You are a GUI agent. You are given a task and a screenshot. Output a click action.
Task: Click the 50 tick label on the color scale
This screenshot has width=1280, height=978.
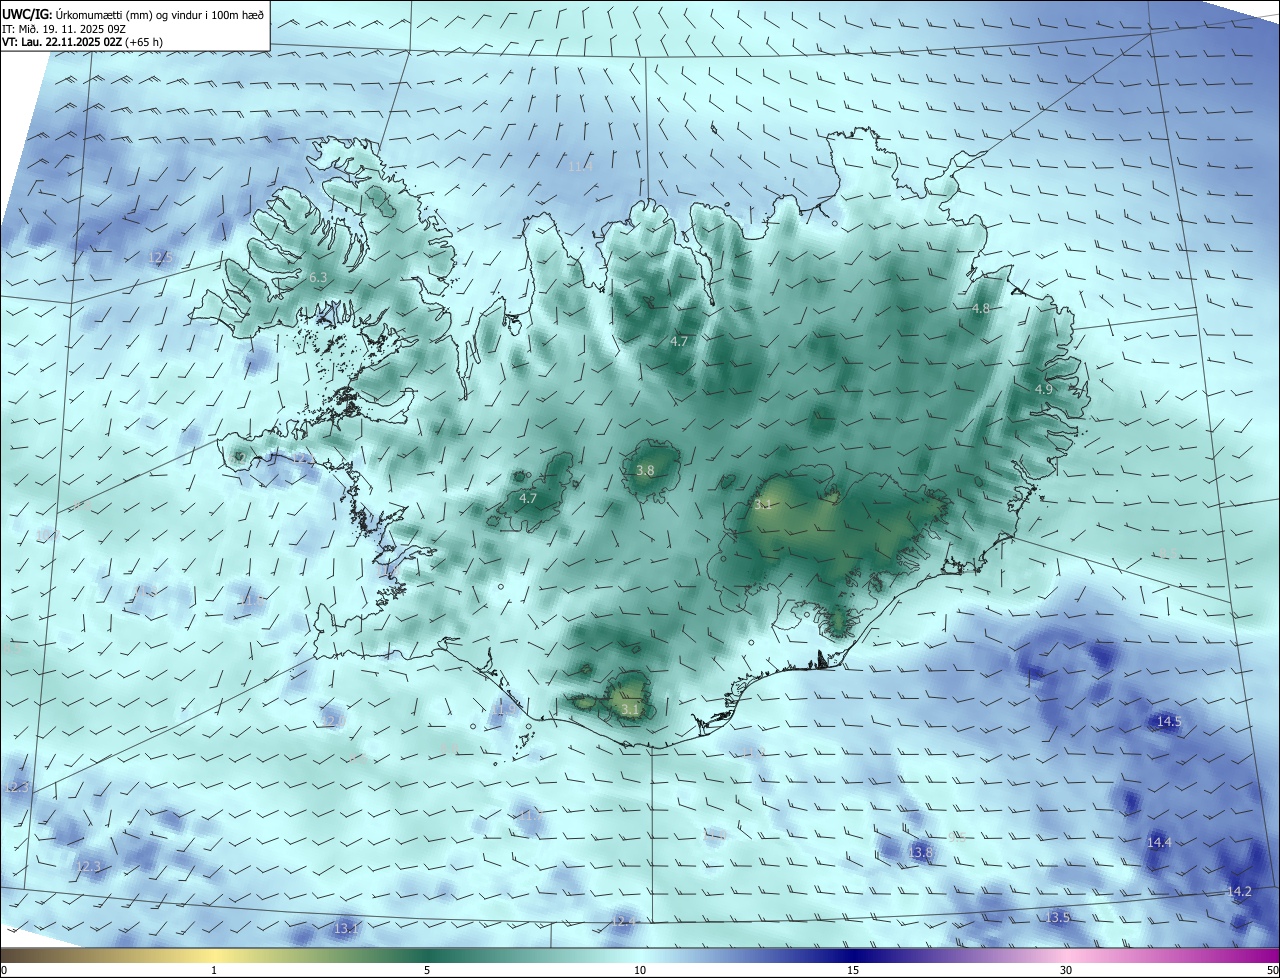(x=1271, y=970)
